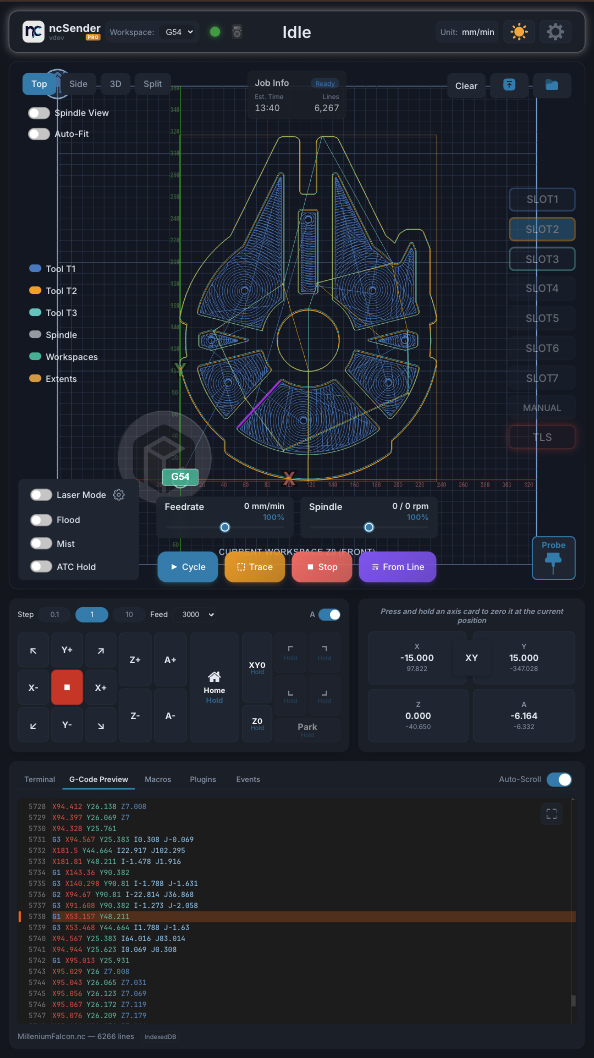
Task: Enable the Spindle View toggle
Action: (x=39, y=113)
